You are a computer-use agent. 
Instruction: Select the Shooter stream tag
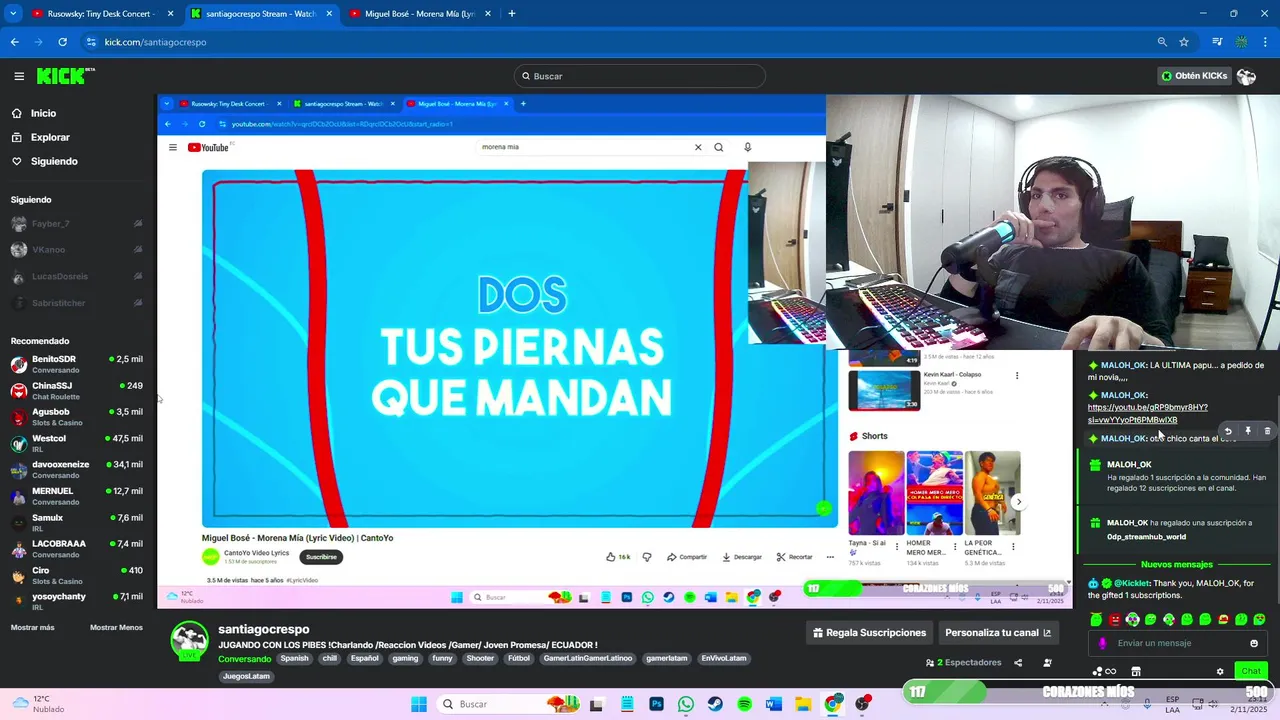click(480, 659)
